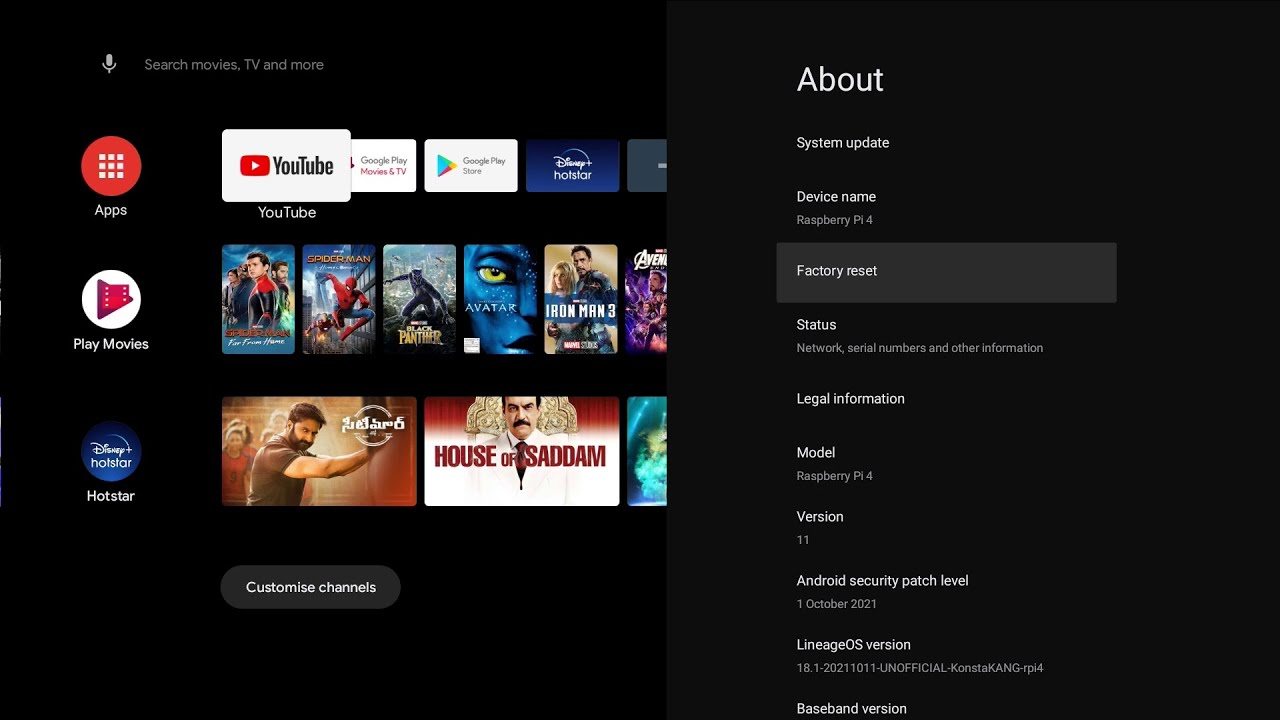The height and width of the screenshot is (720, 1280).
Task: Select the LineageOS version entry
Action: [x=946, y=655]
